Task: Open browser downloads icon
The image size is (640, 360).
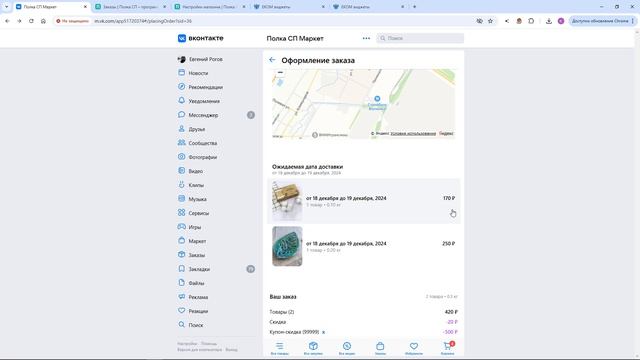Action: tap(549, 21)
